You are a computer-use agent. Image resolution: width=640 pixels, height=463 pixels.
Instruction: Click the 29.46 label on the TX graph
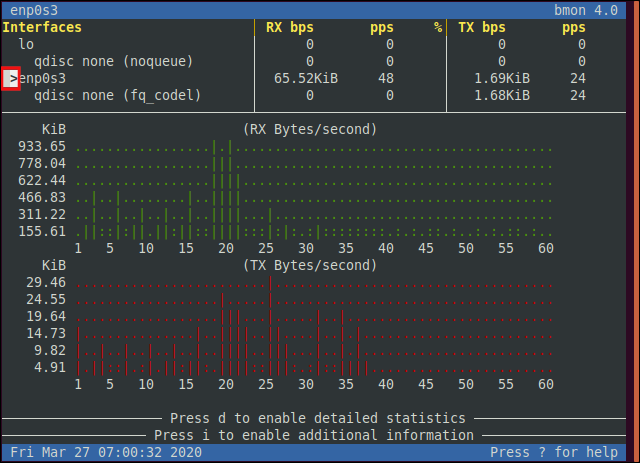pyautogui.click(x=46, y=283)
